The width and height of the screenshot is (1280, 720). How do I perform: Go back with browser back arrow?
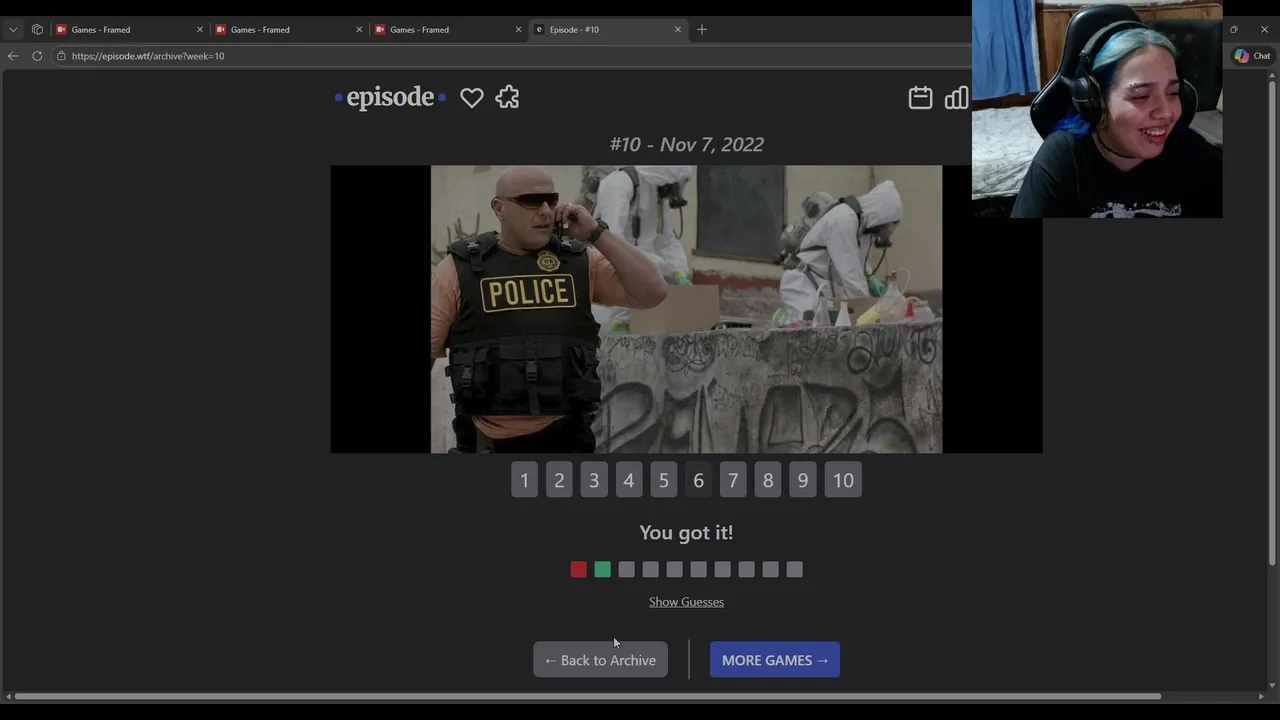coord(13,56)
